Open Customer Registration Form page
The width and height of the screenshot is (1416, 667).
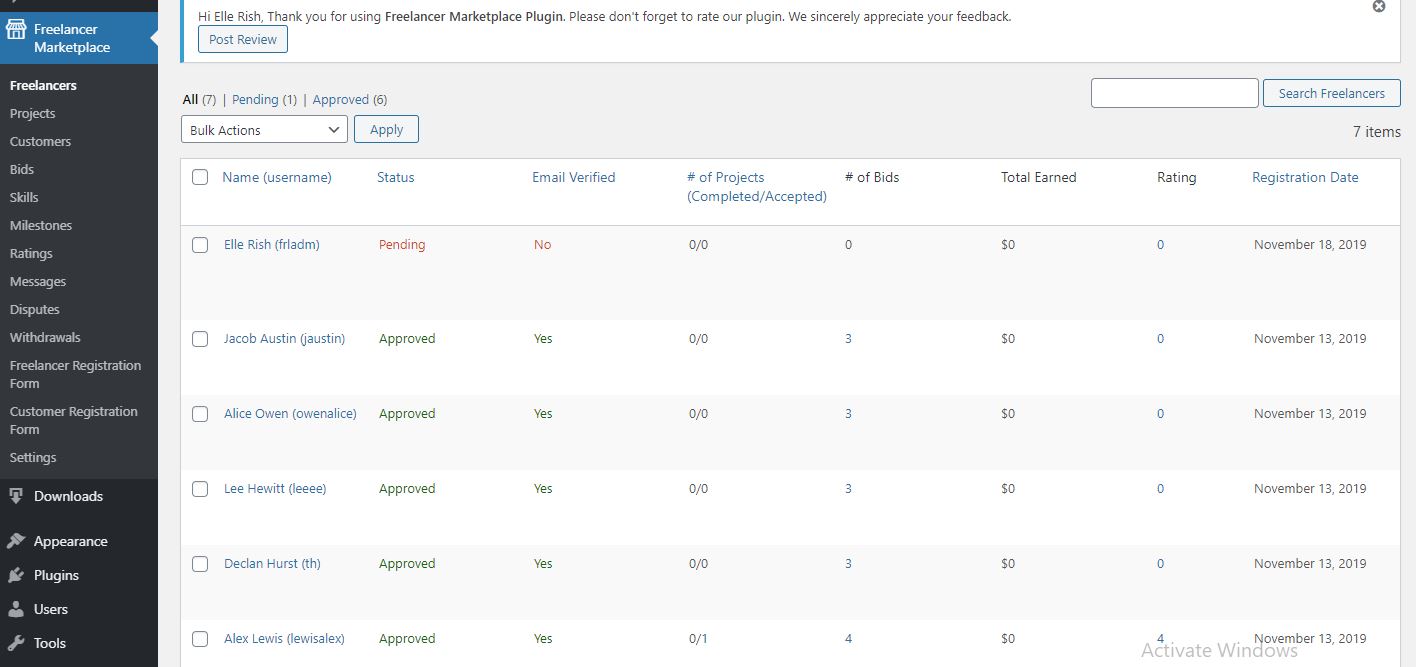point(74,420)
